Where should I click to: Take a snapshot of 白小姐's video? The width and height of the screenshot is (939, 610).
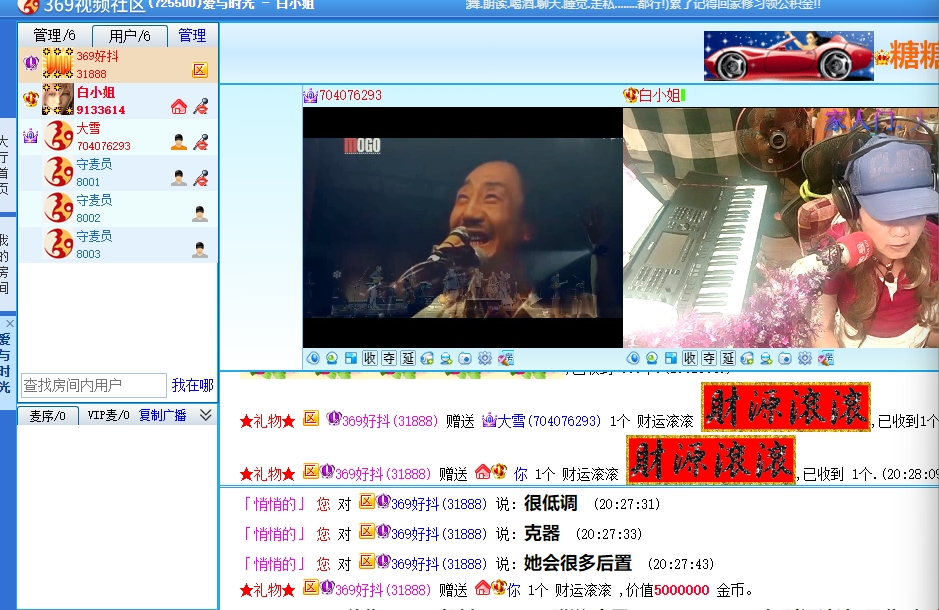[785, 359]
